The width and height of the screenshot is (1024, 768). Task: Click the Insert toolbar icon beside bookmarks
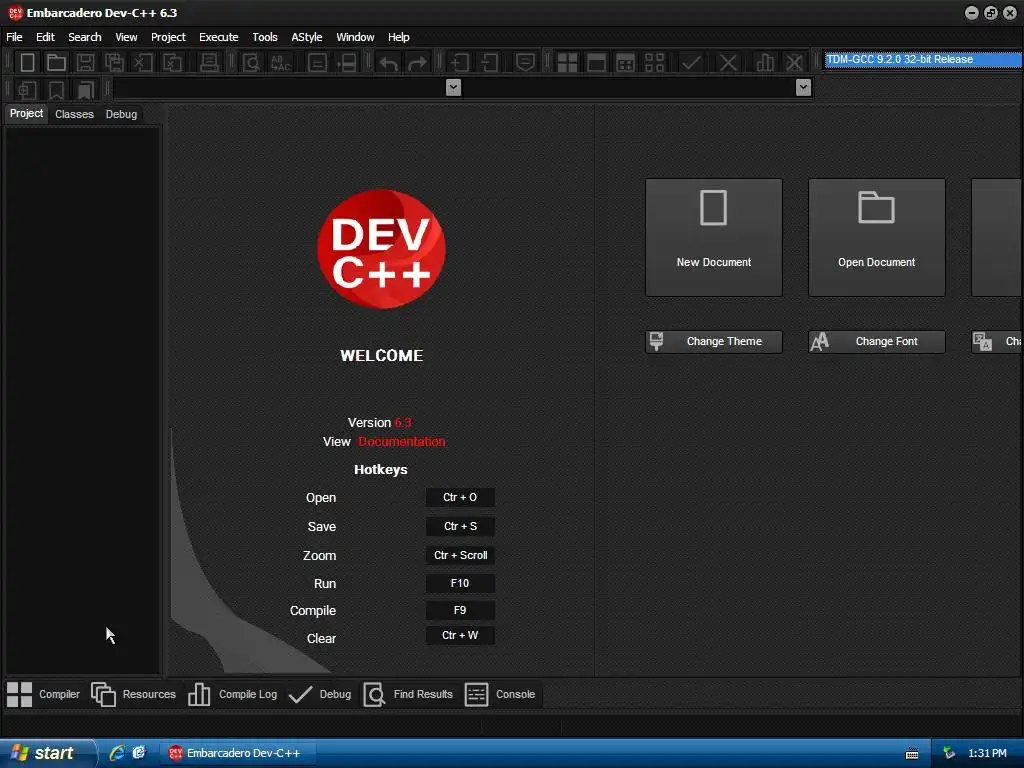[27, 89]
